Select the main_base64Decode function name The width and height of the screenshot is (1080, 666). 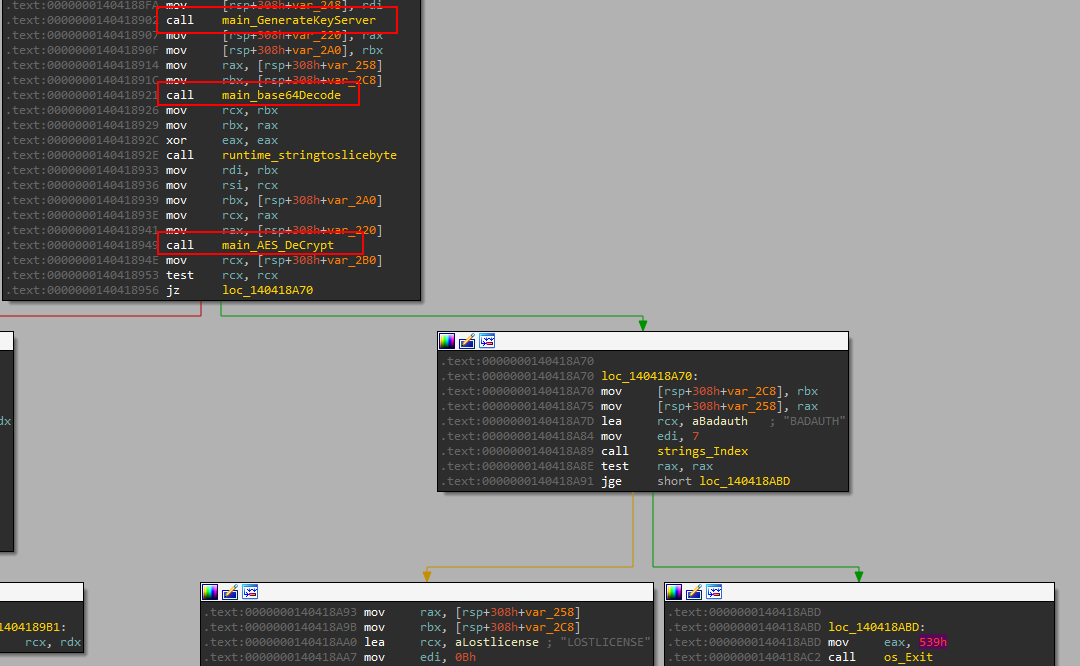coord(280,95)
